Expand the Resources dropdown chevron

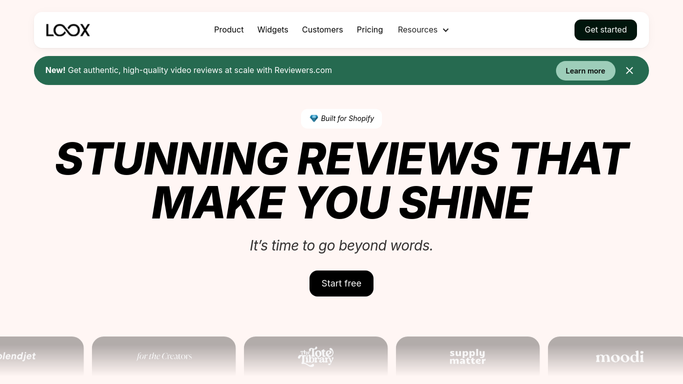446,30
